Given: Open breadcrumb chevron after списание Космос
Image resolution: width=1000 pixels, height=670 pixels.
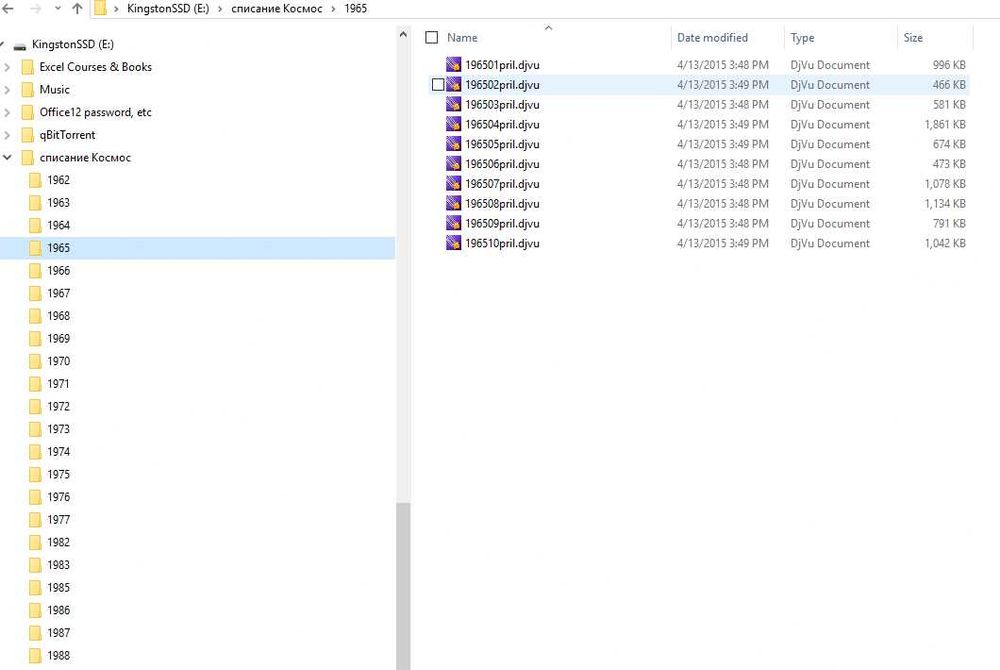Looking at the screenshot, I should (x=333, y=9).
